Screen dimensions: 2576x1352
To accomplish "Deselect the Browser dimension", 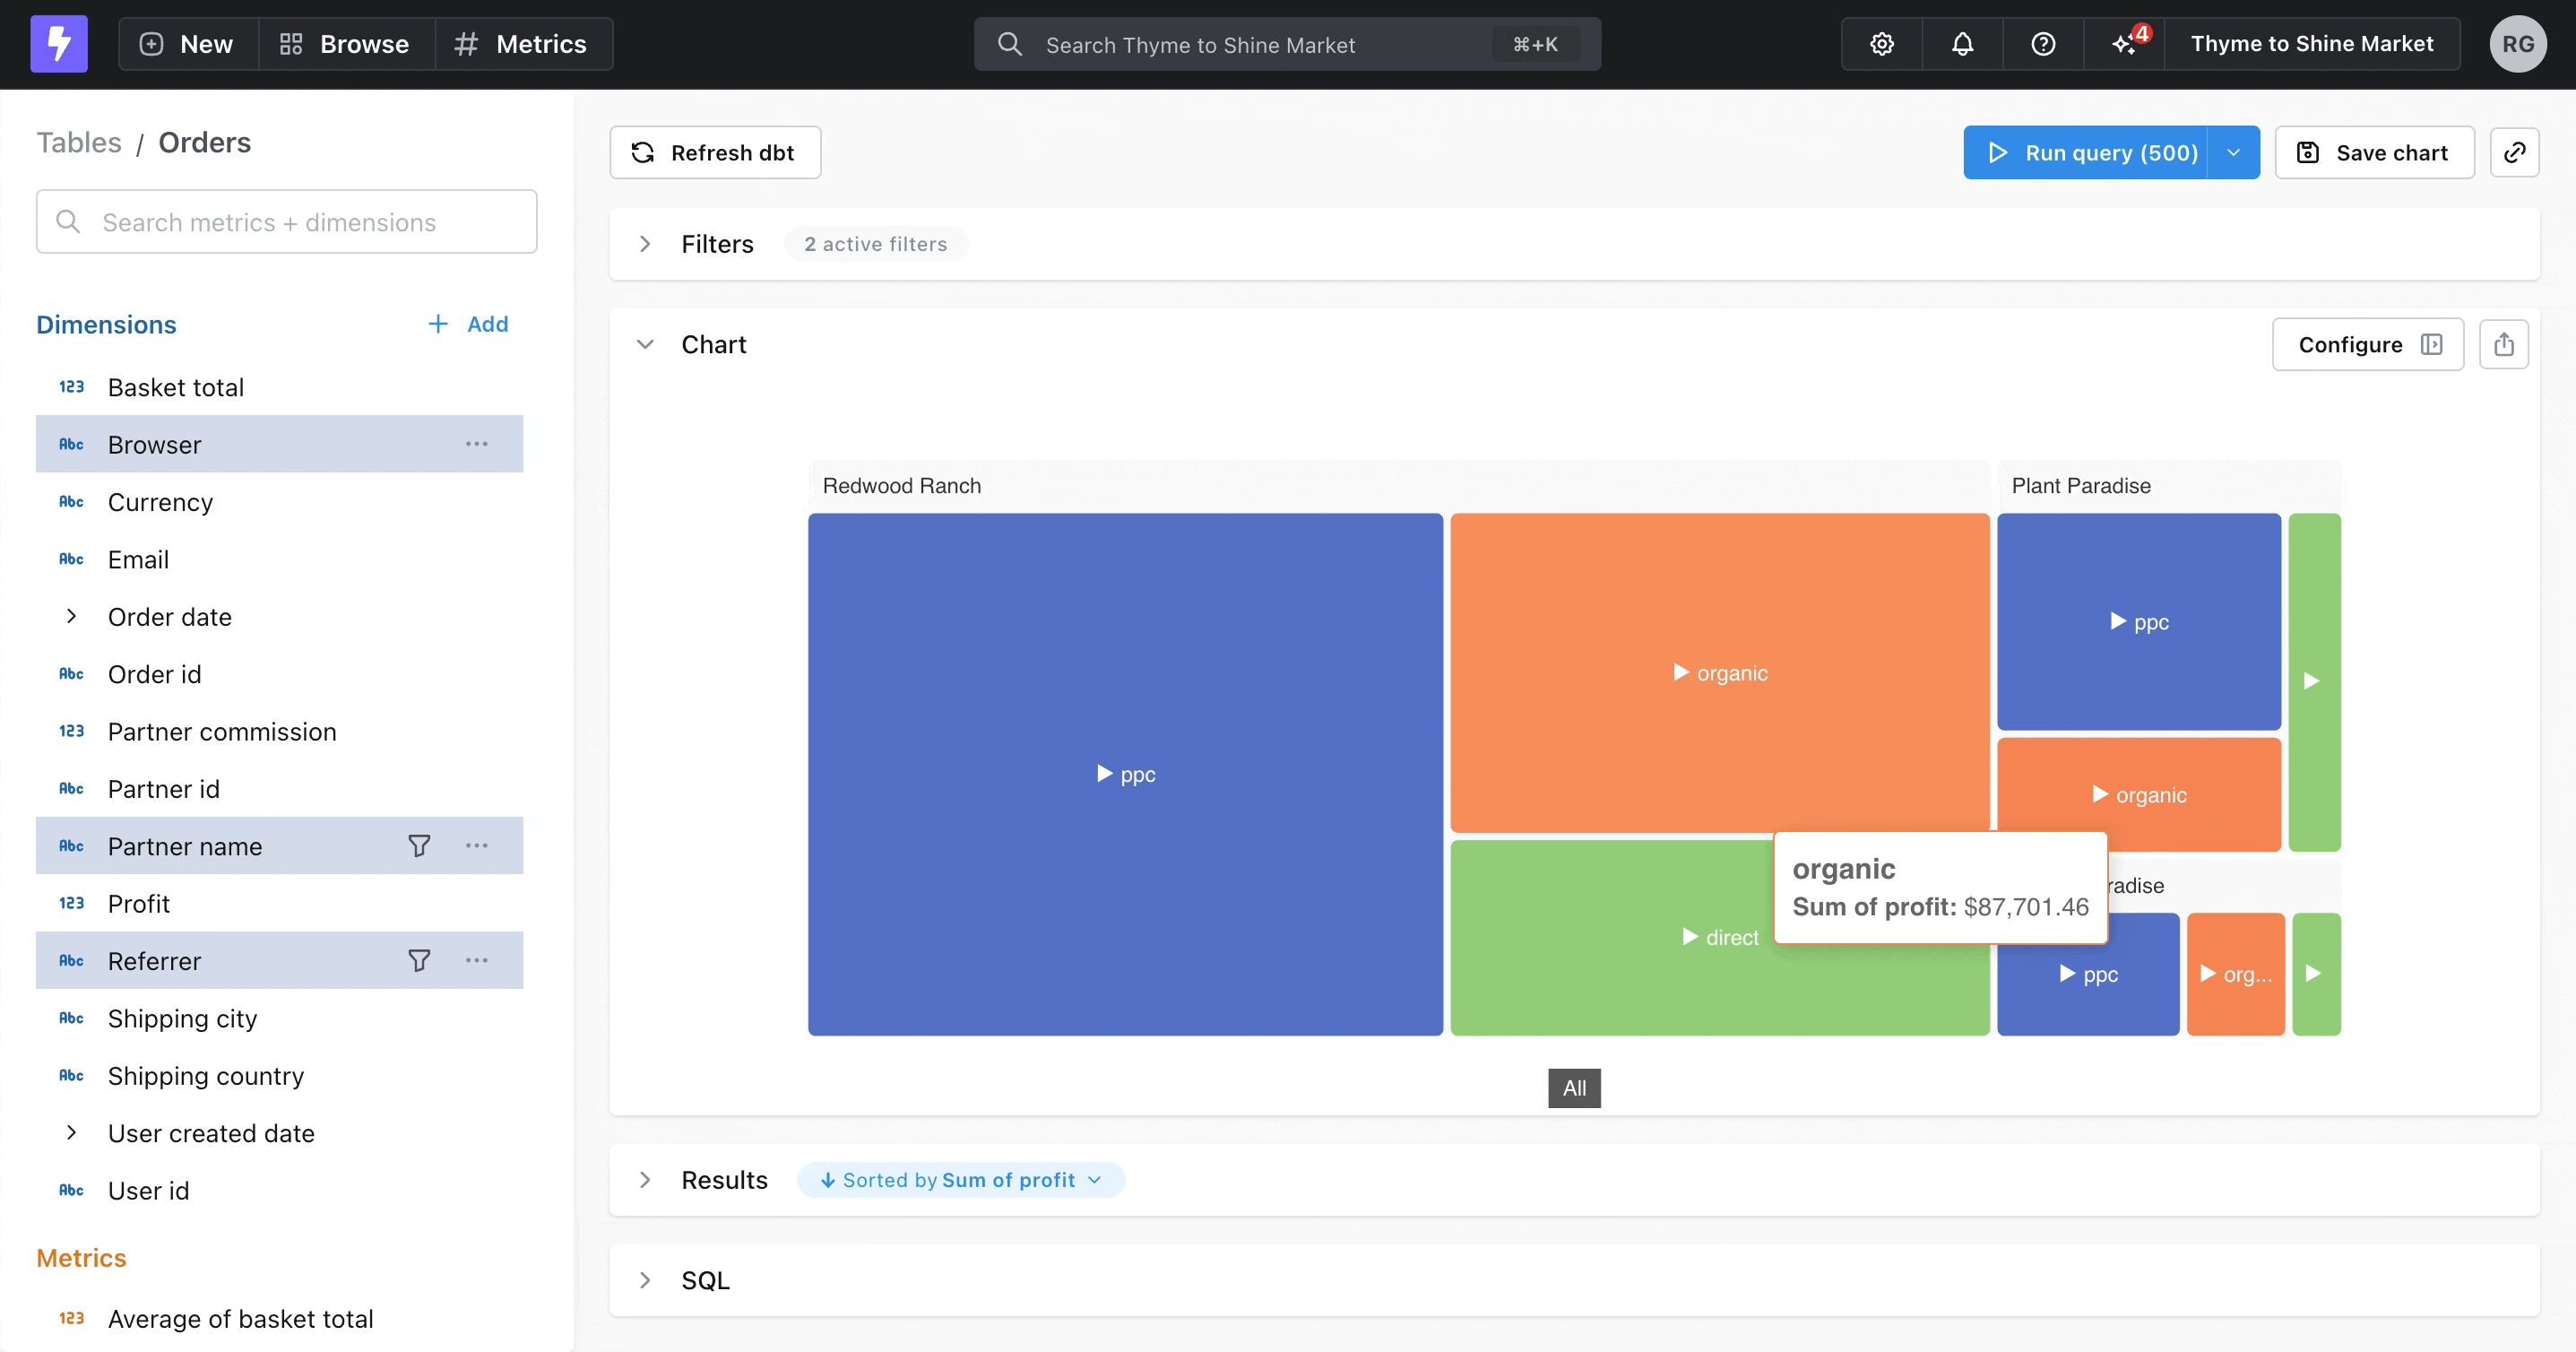I will click(155, 444).
